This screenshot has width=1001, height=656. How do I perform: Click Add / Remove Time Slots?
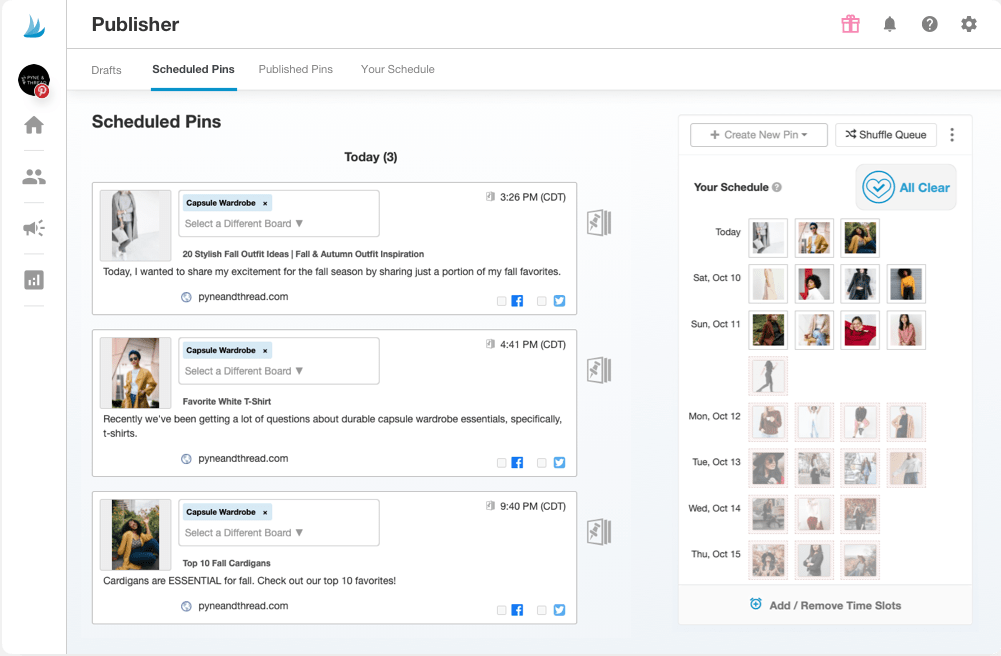click(x=825, y=605)
